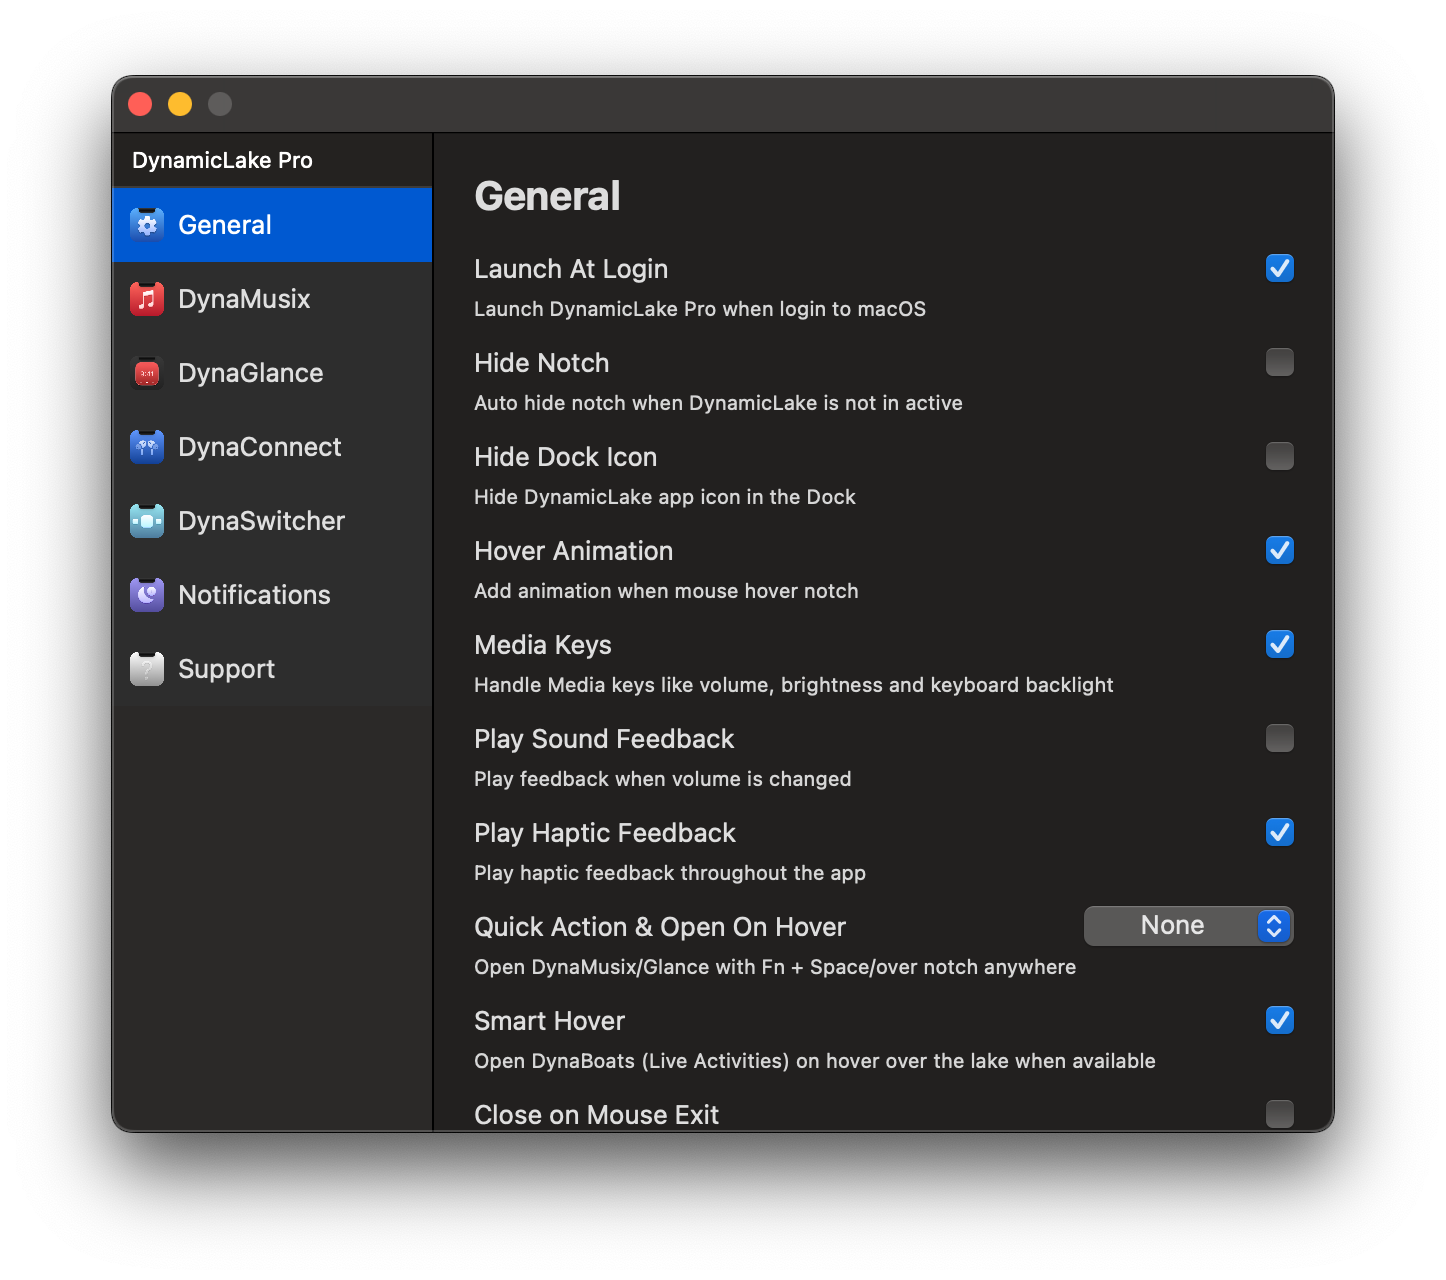The height and width of the screenshot is (1280, 1446).
Task: Click the dropdown's blue up-down arrows
Action: (x=1273, y=926)
